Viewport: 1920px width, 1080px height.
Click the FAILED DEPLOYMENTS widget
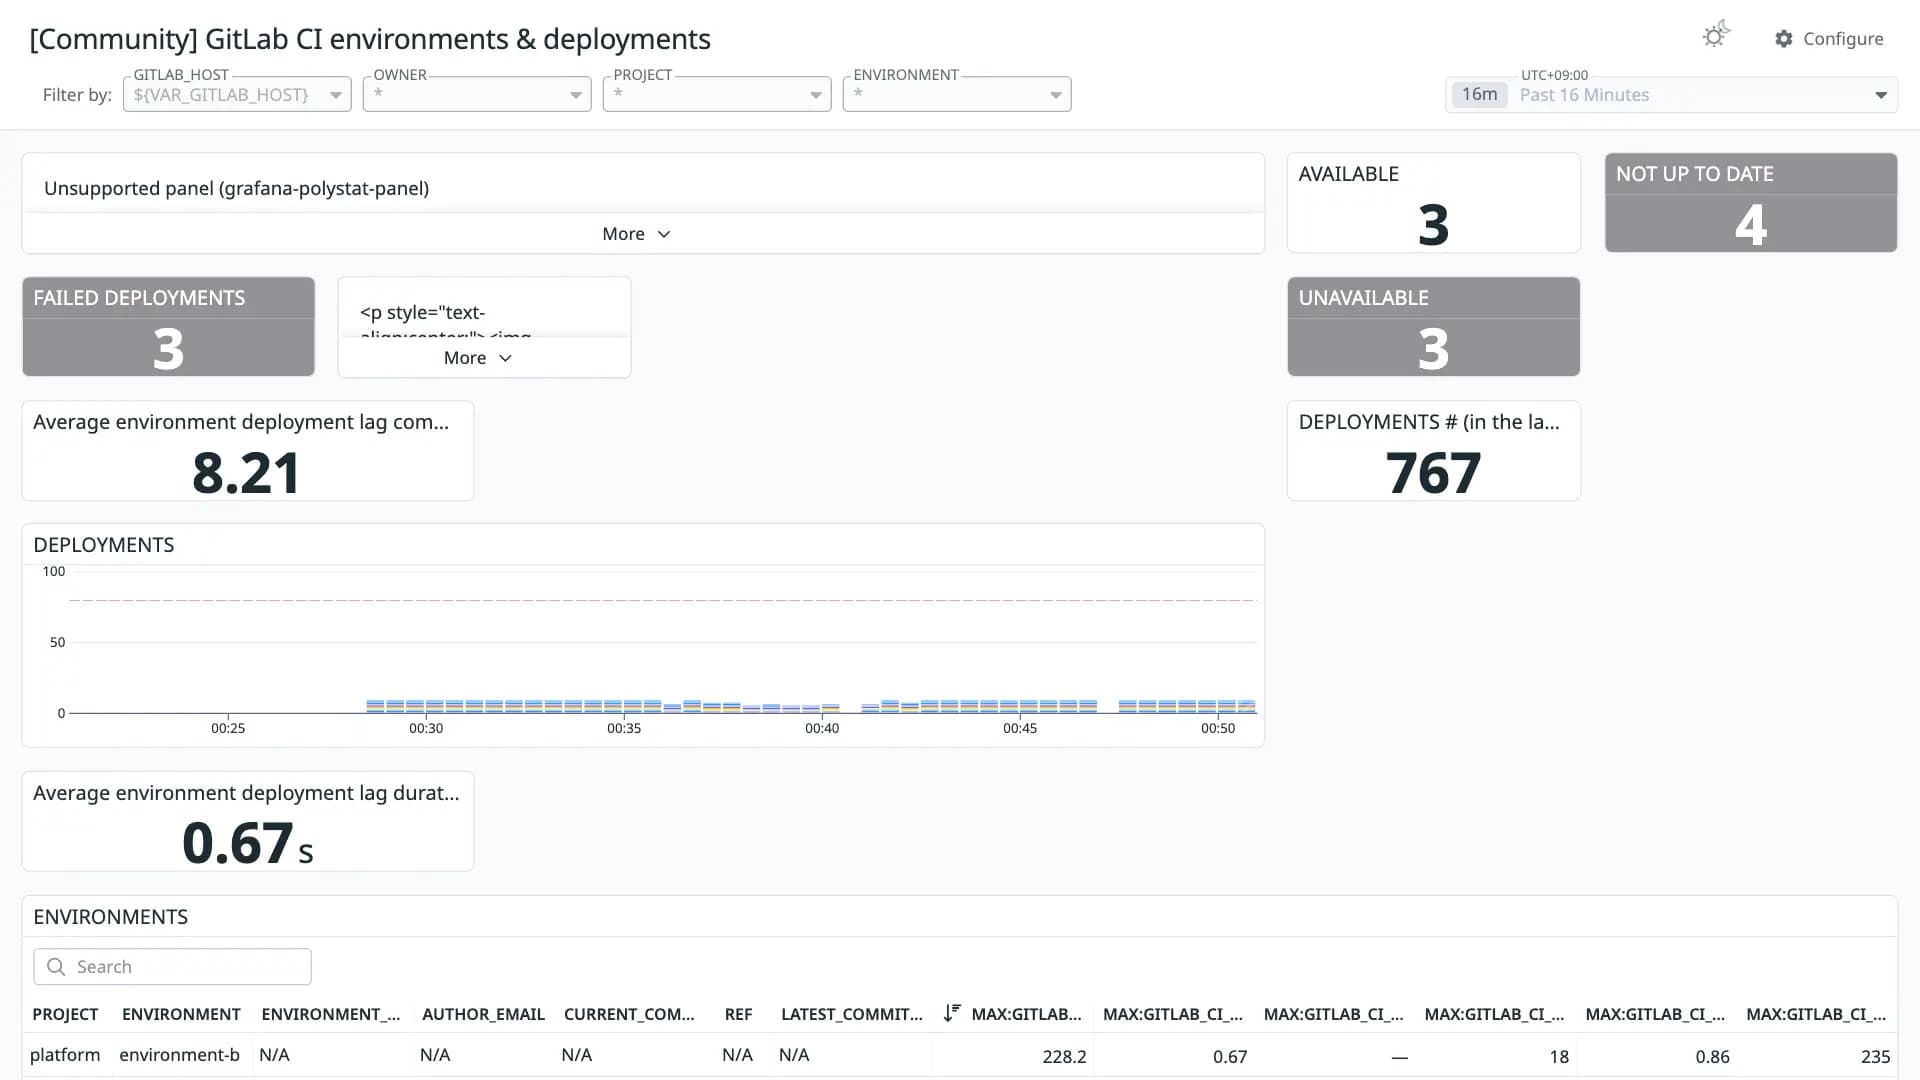tap(168, 327)
